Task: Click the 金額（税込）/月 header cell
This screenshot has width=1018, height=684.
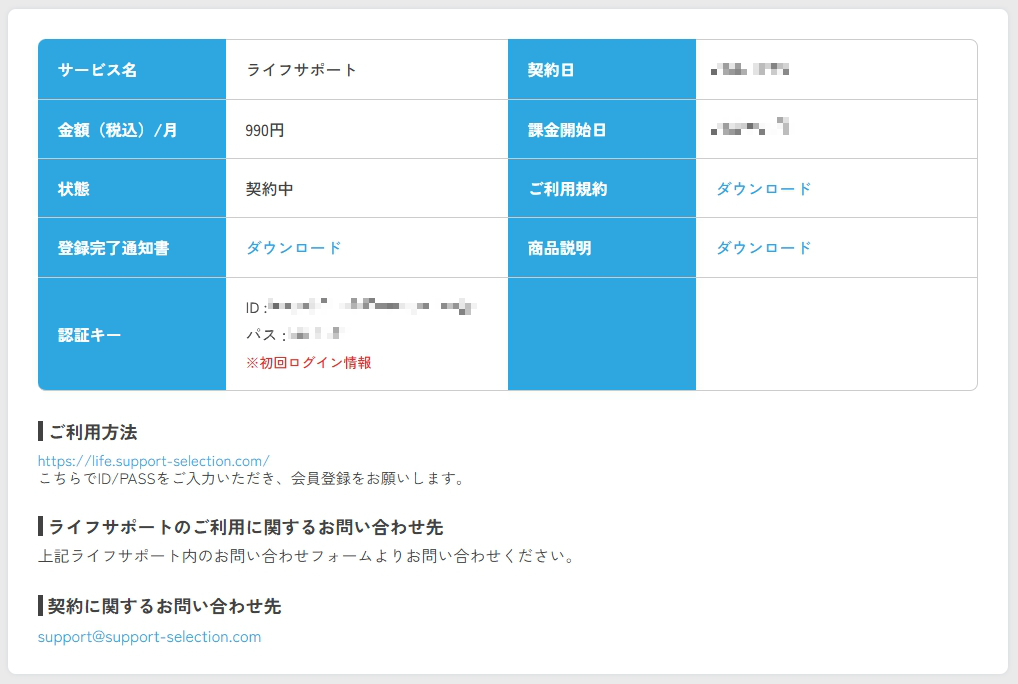Action: point(117,130)
